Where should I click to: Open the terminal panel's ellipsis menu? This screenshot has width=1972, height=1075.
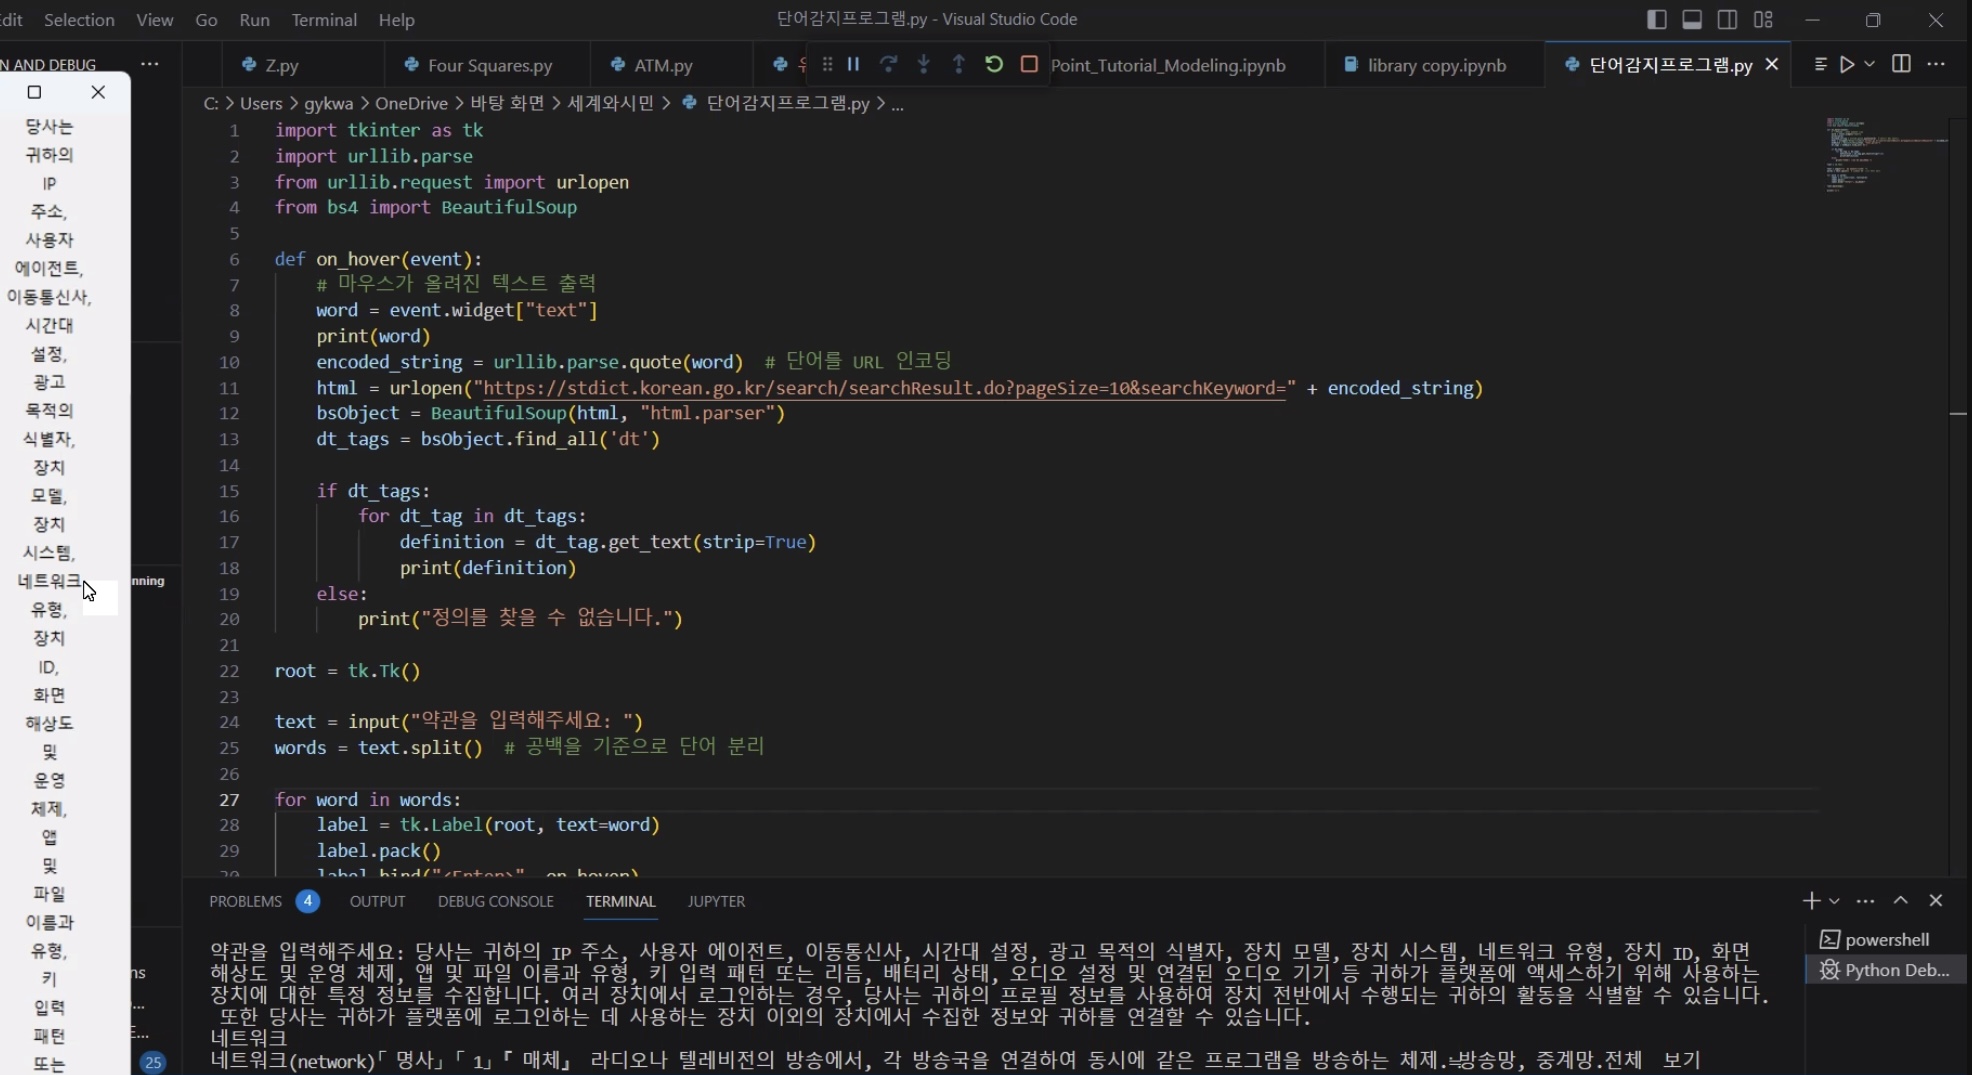click(x=1865, y=901)
